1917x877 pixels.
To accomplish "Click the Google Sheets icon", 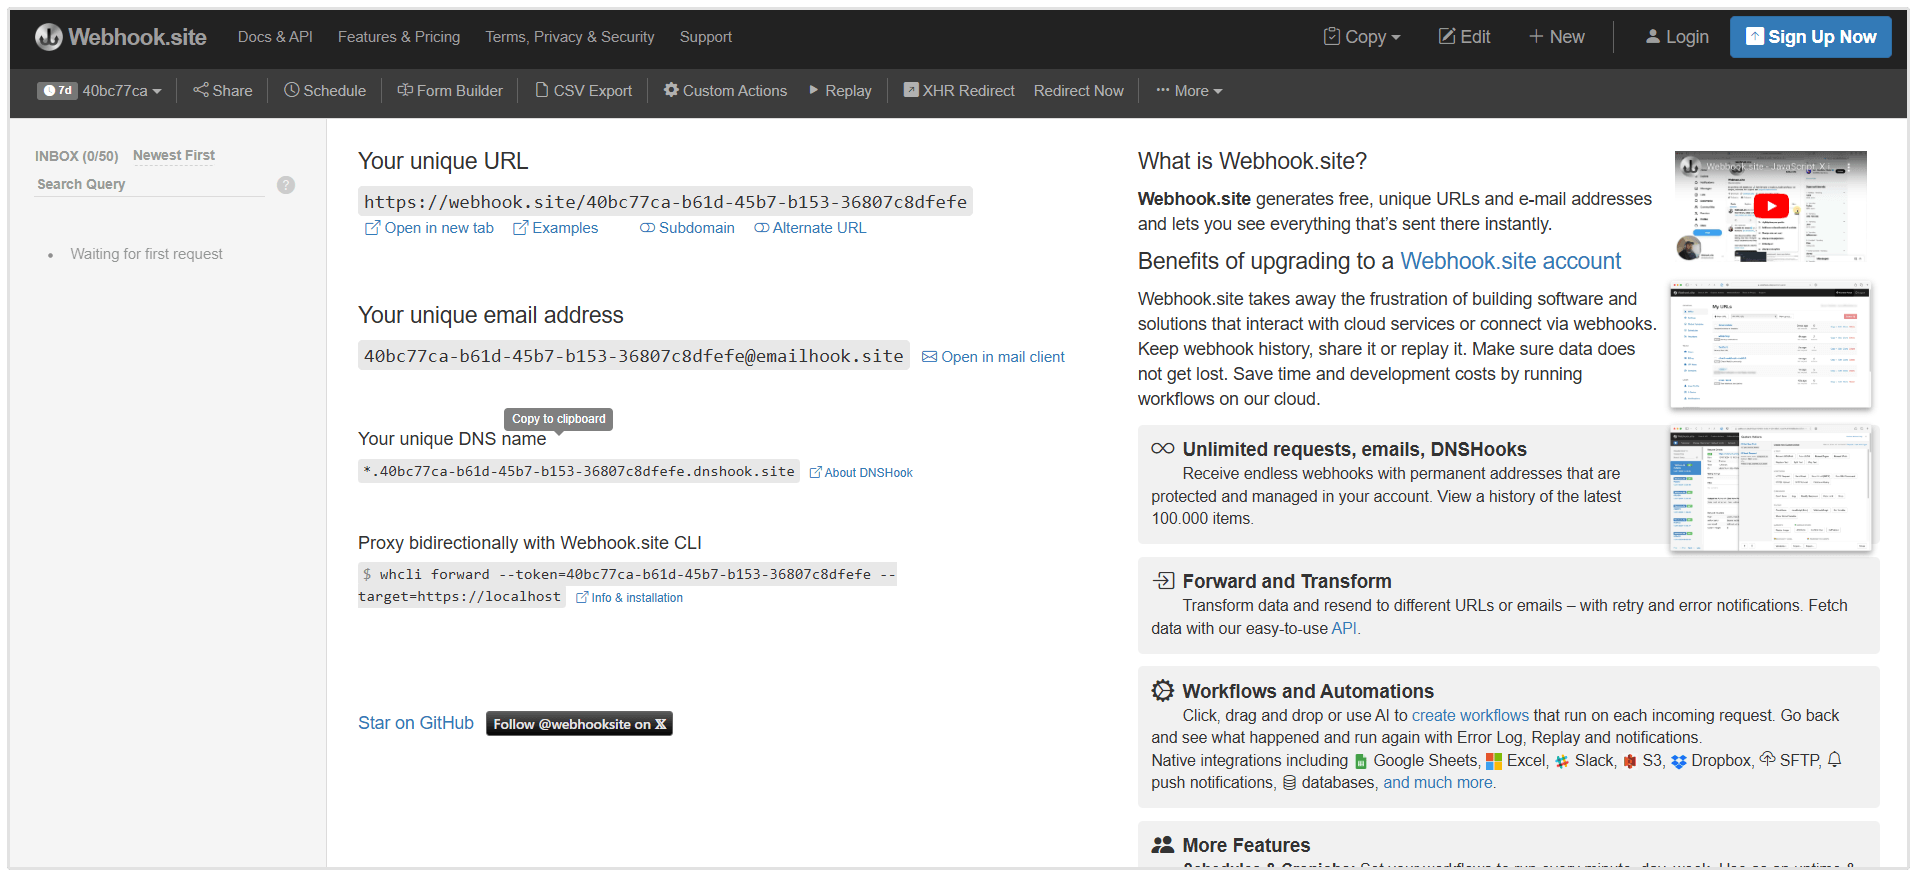I will point(1361,762).
